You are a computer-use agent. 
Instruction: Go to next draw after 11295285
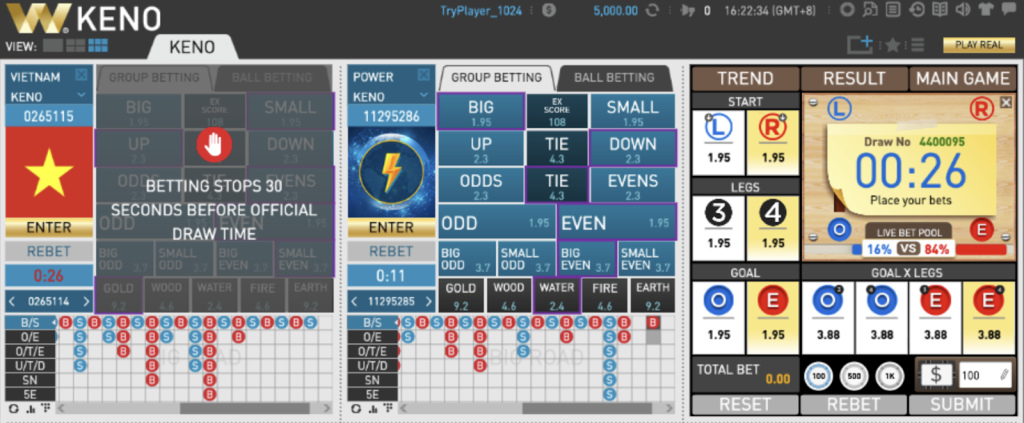point(425,301)
